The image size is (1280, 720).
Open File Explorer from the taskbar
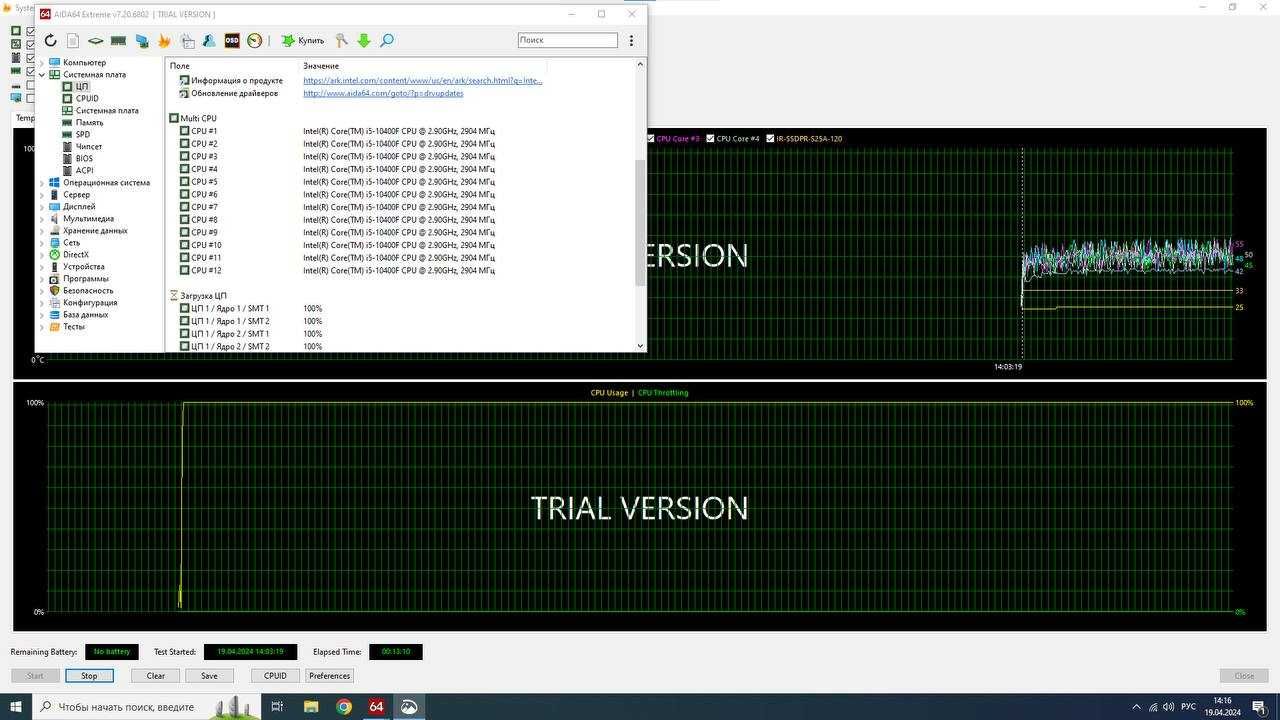(311, 707)
